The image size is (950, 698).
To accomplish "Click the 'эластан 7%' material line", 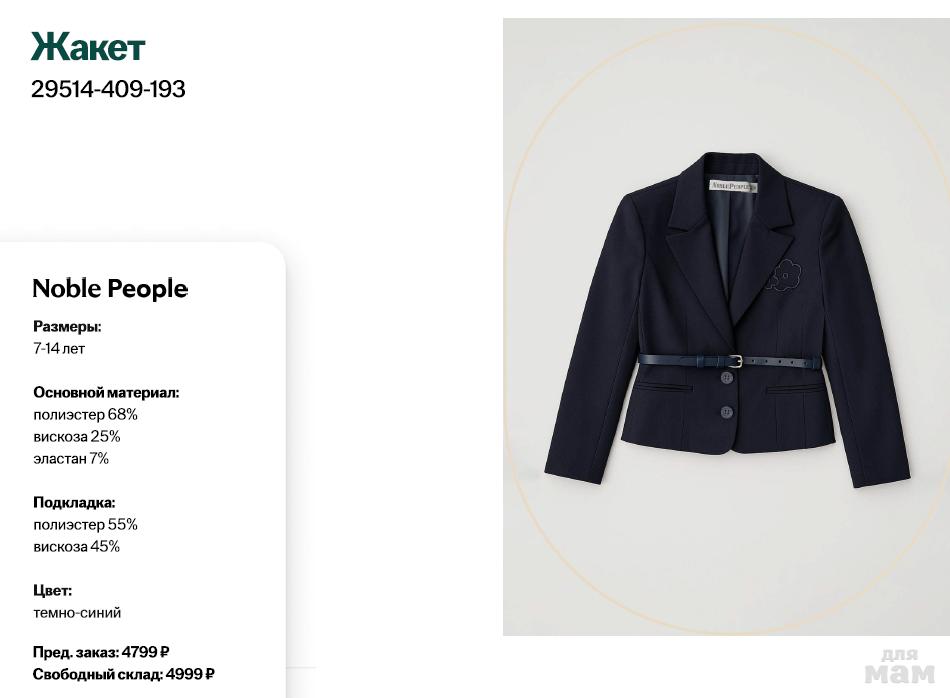I will pos(71,458).
